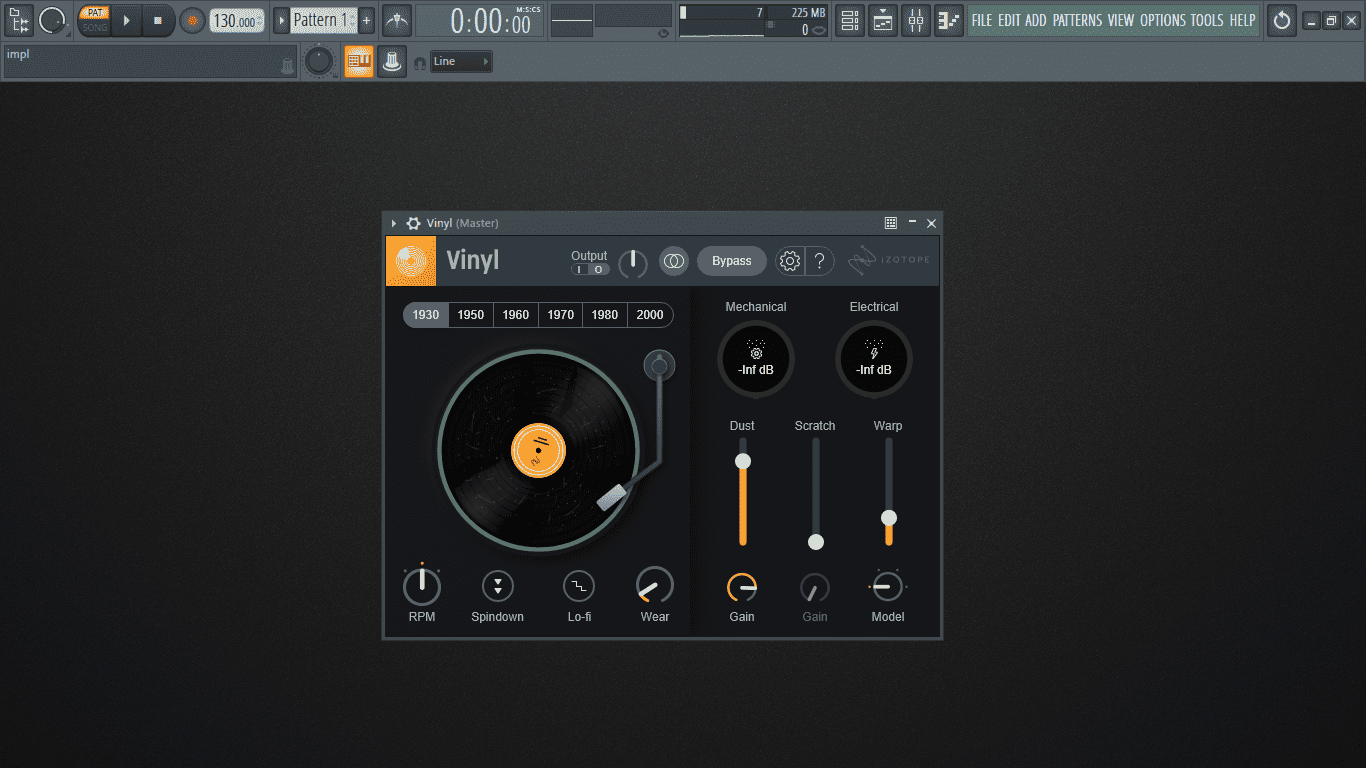Open the ADD menu

click(x=1036, y=20)
